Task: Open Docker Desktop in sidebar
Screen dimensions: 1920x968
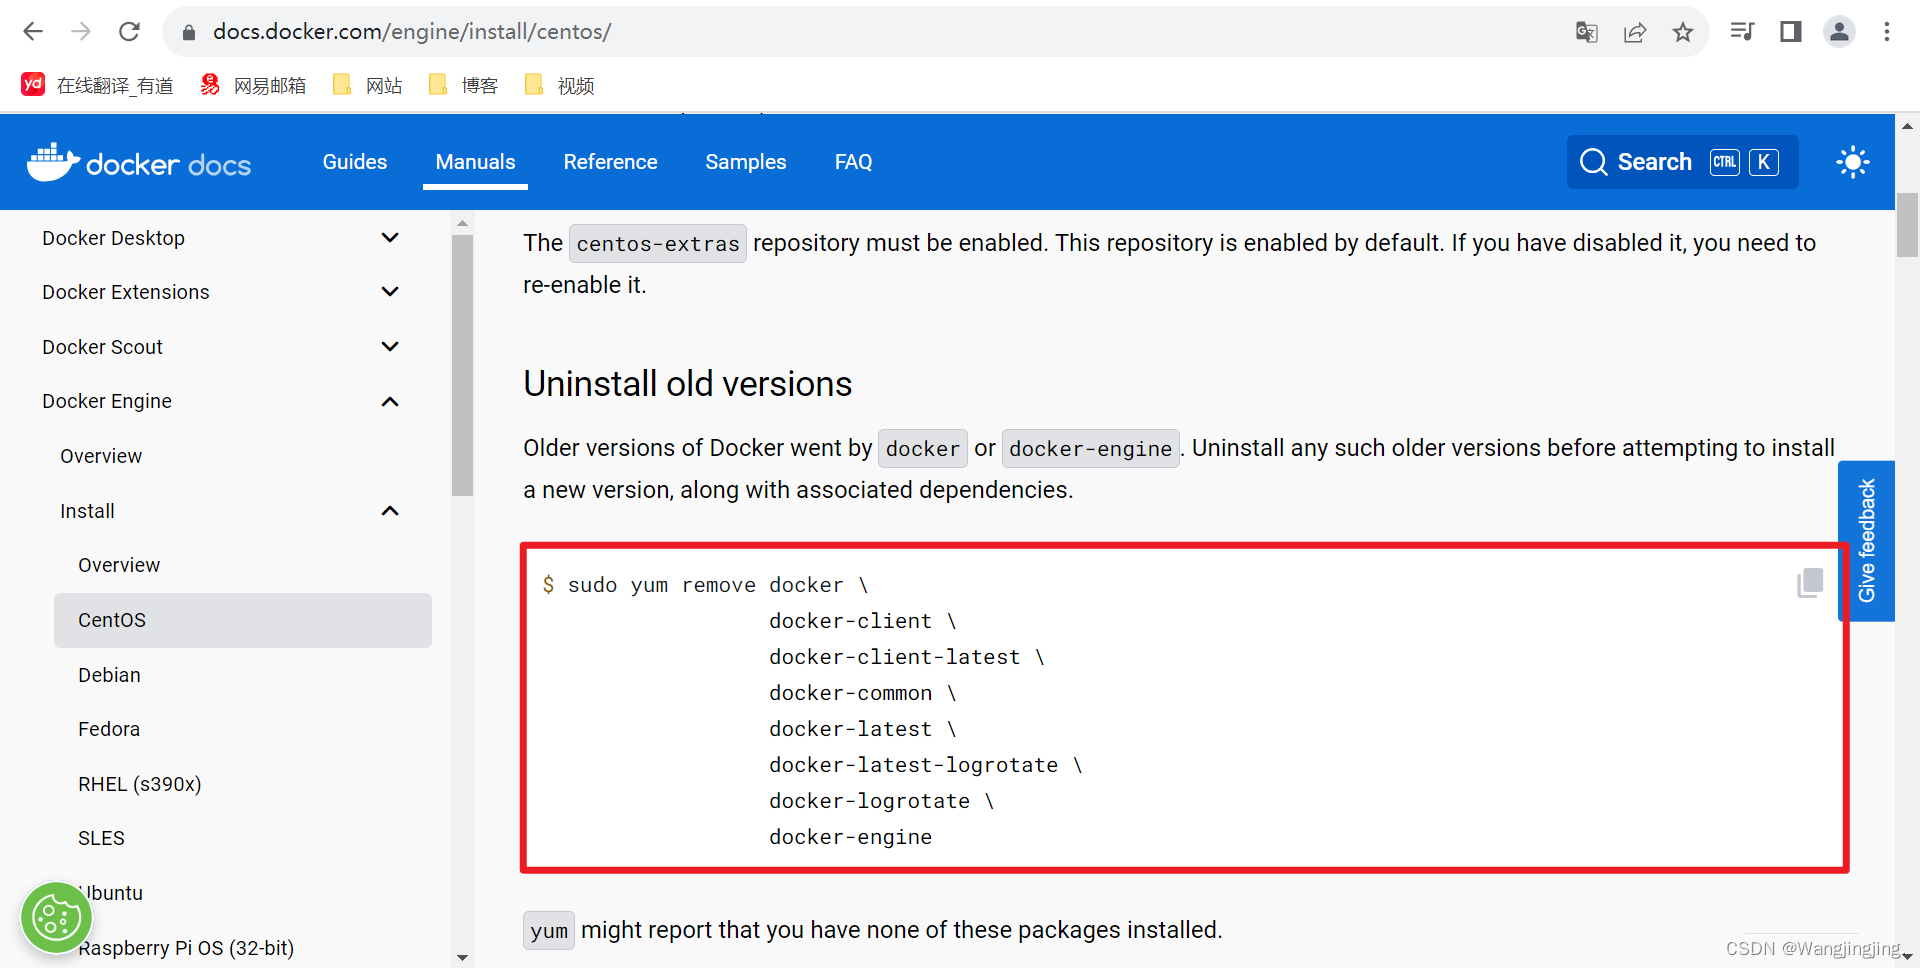Action: click(x=113, y=238)
